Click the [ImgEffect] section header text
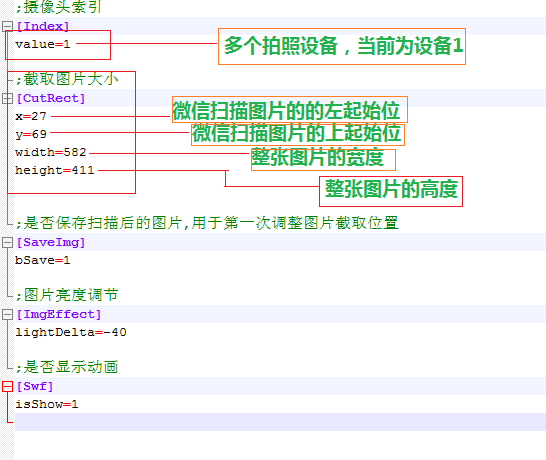The image size is (546, 460). (59, 314)
